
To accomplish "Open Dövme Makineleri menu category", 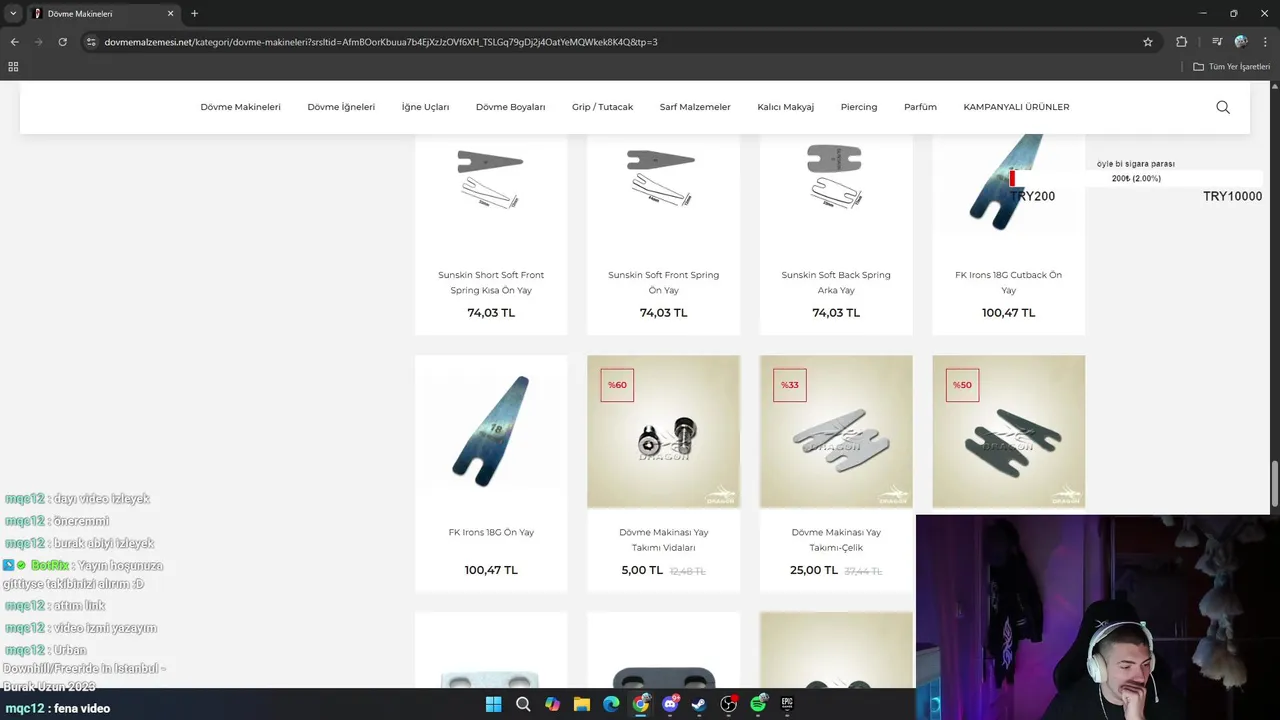I will point(240,107).
